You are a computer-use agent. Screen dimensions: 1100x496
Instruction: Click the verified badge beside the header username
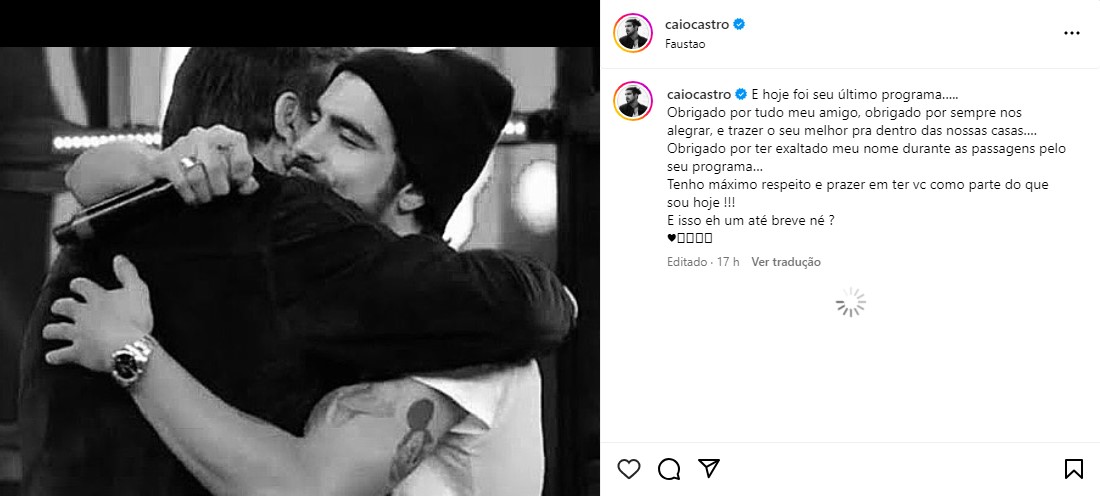click(x=739, y=25)
